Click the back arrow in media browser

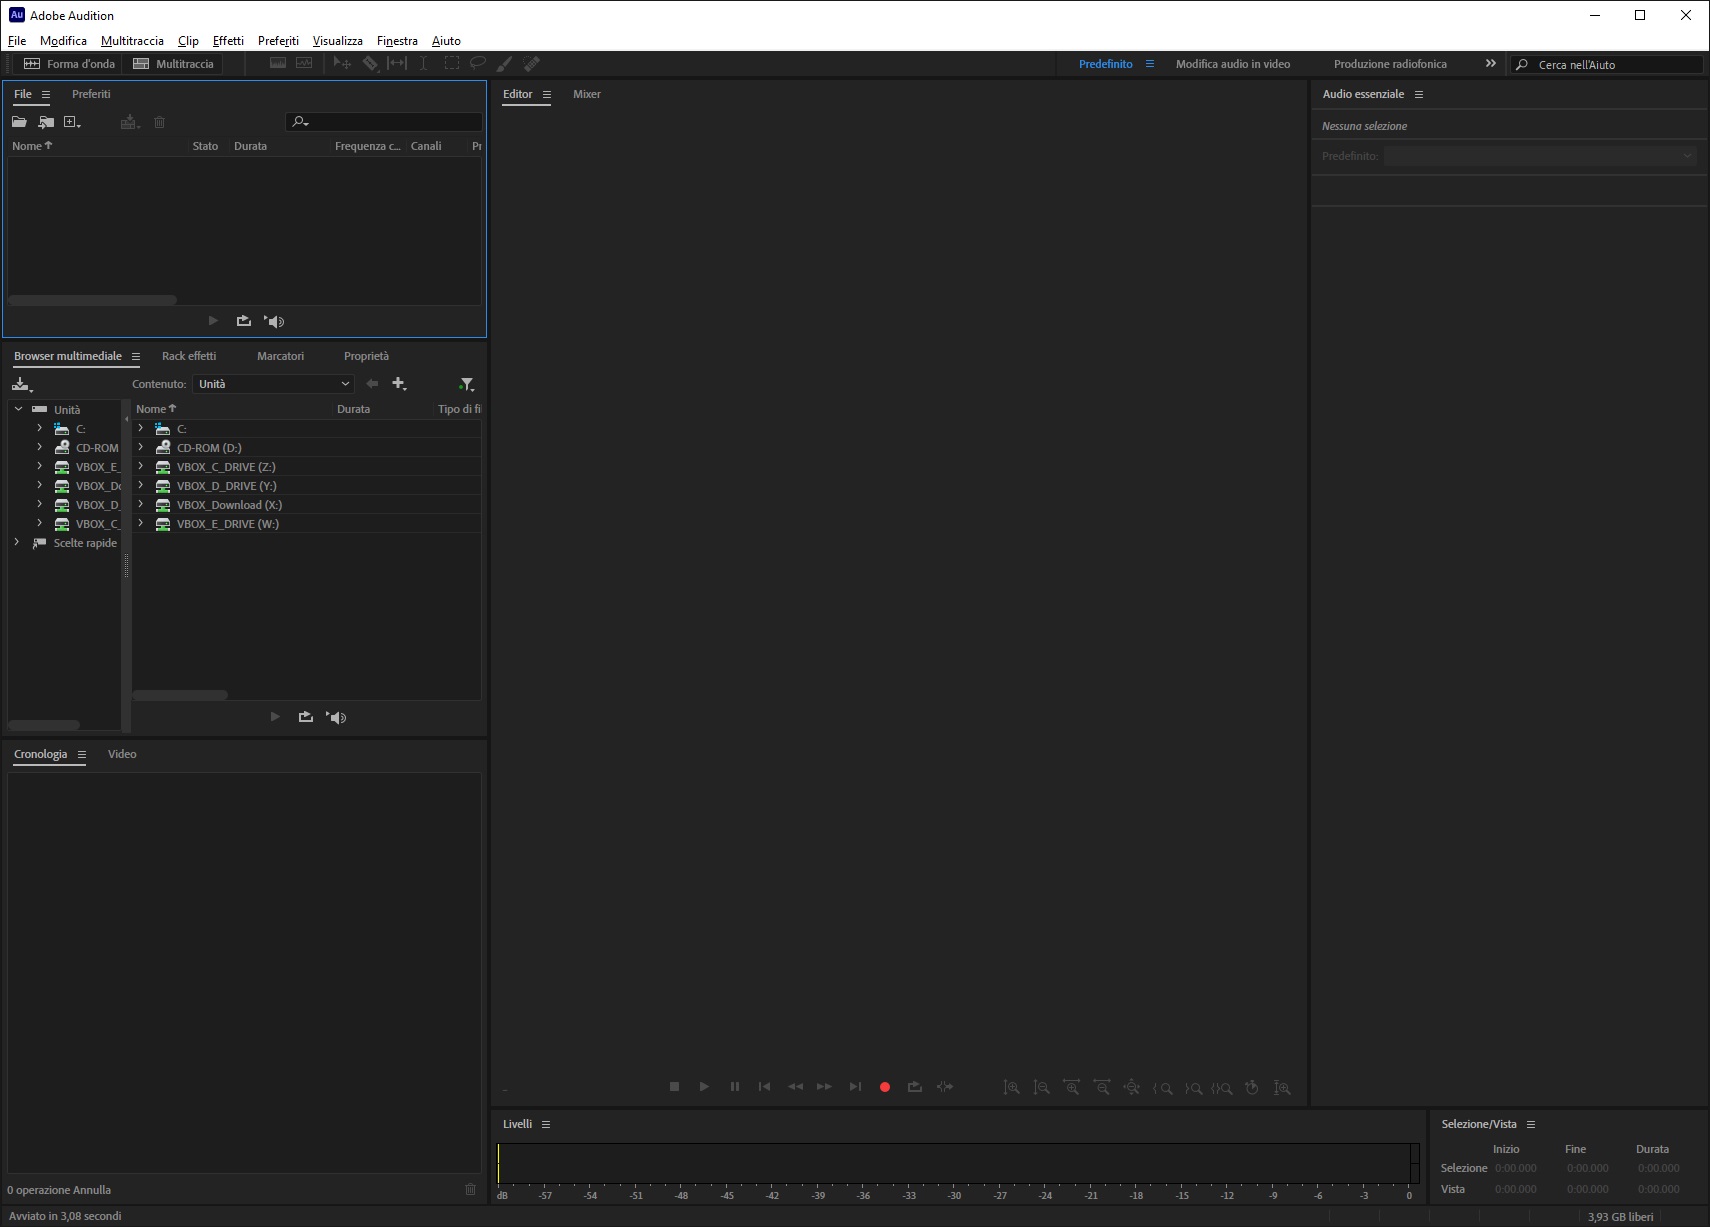tap(372, 384)
